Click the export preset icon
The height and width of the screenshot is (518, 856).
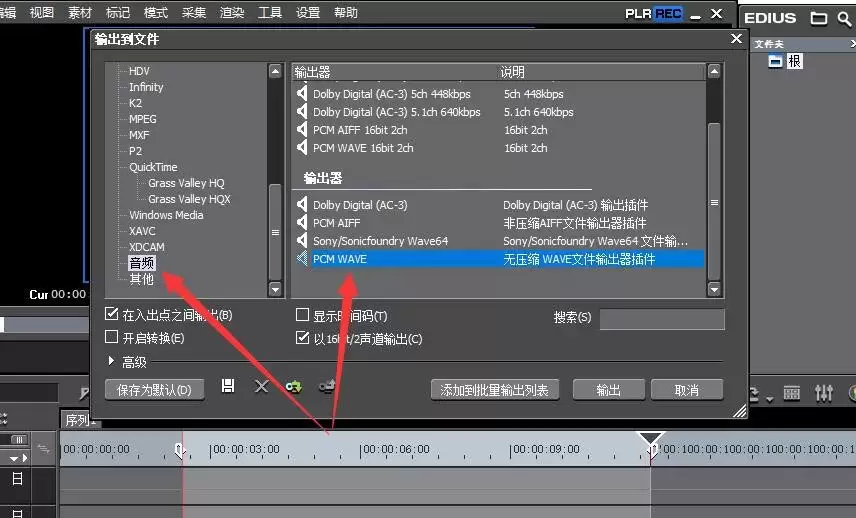[x=326, y=387]
